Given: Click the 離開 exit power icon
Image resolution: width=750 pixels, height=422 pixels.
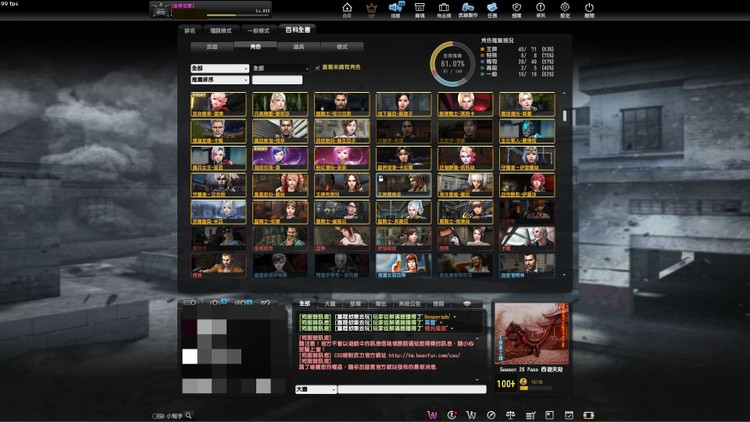Looking at the screenshot, I should (589, 10).
